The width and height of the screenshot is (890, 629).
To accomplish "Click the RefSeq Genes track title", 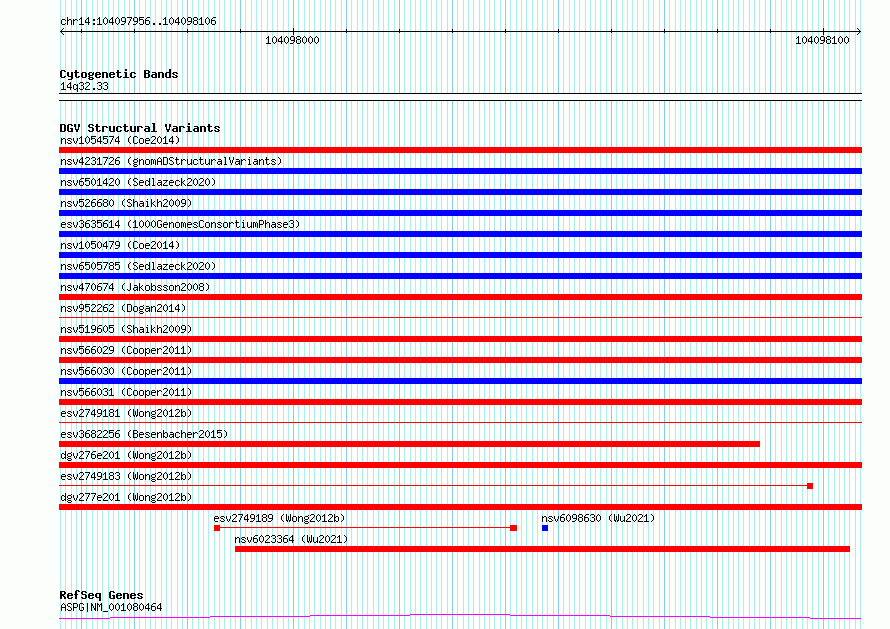I will (101, 595).
